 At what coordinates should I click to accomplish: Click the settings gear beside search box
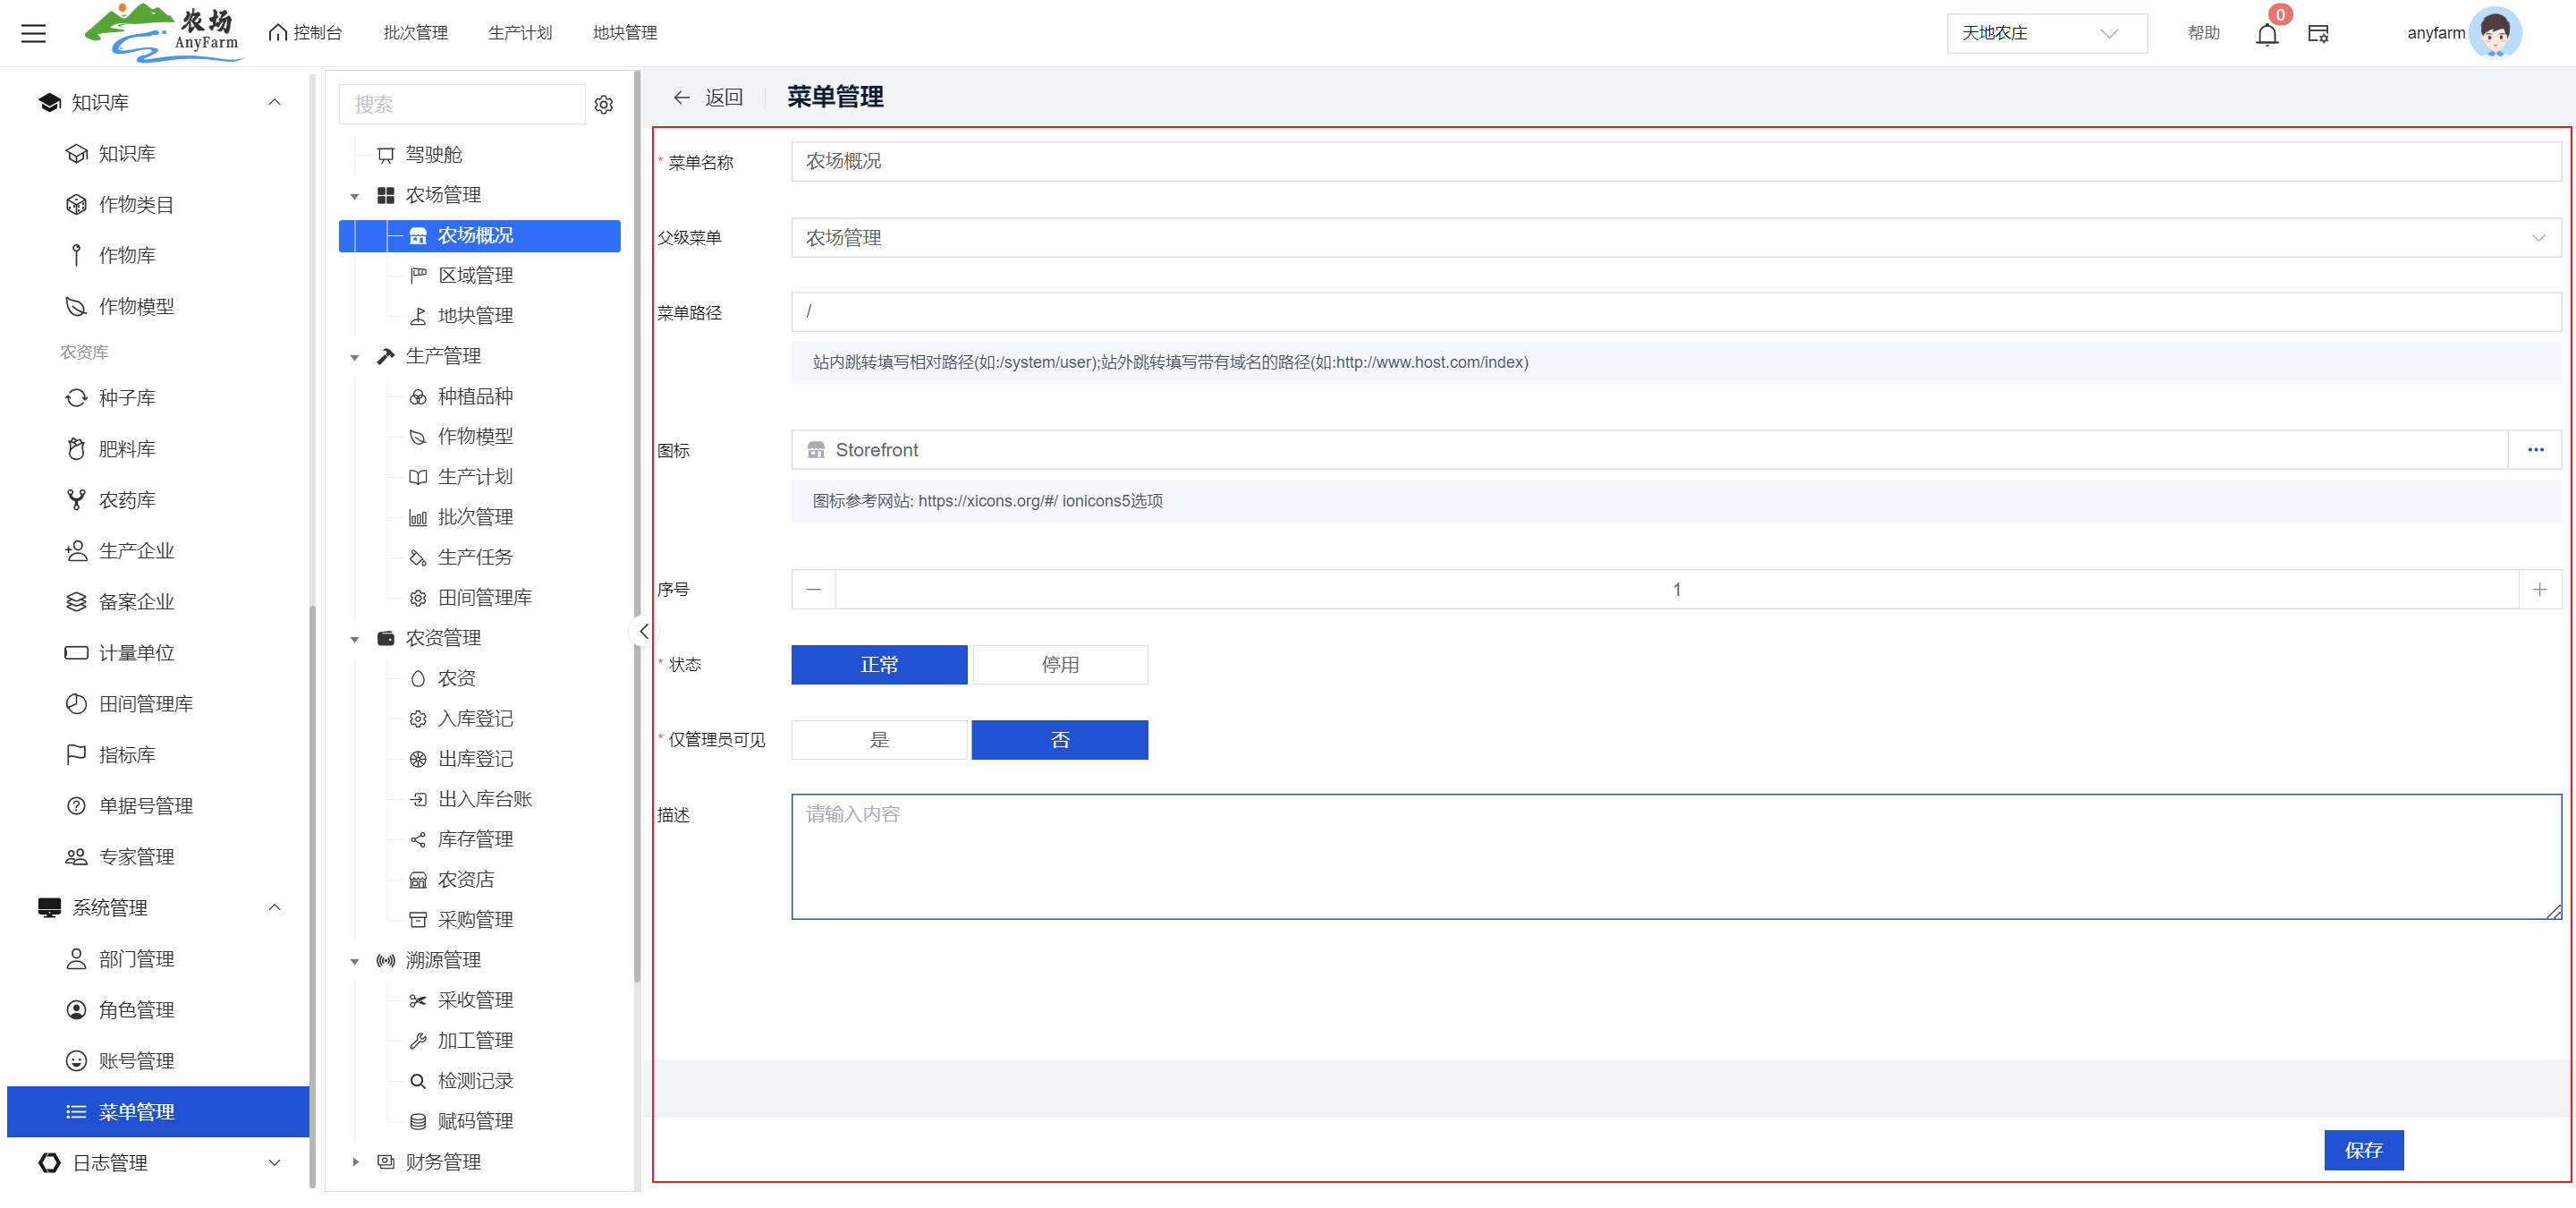[x=603, y=104]
